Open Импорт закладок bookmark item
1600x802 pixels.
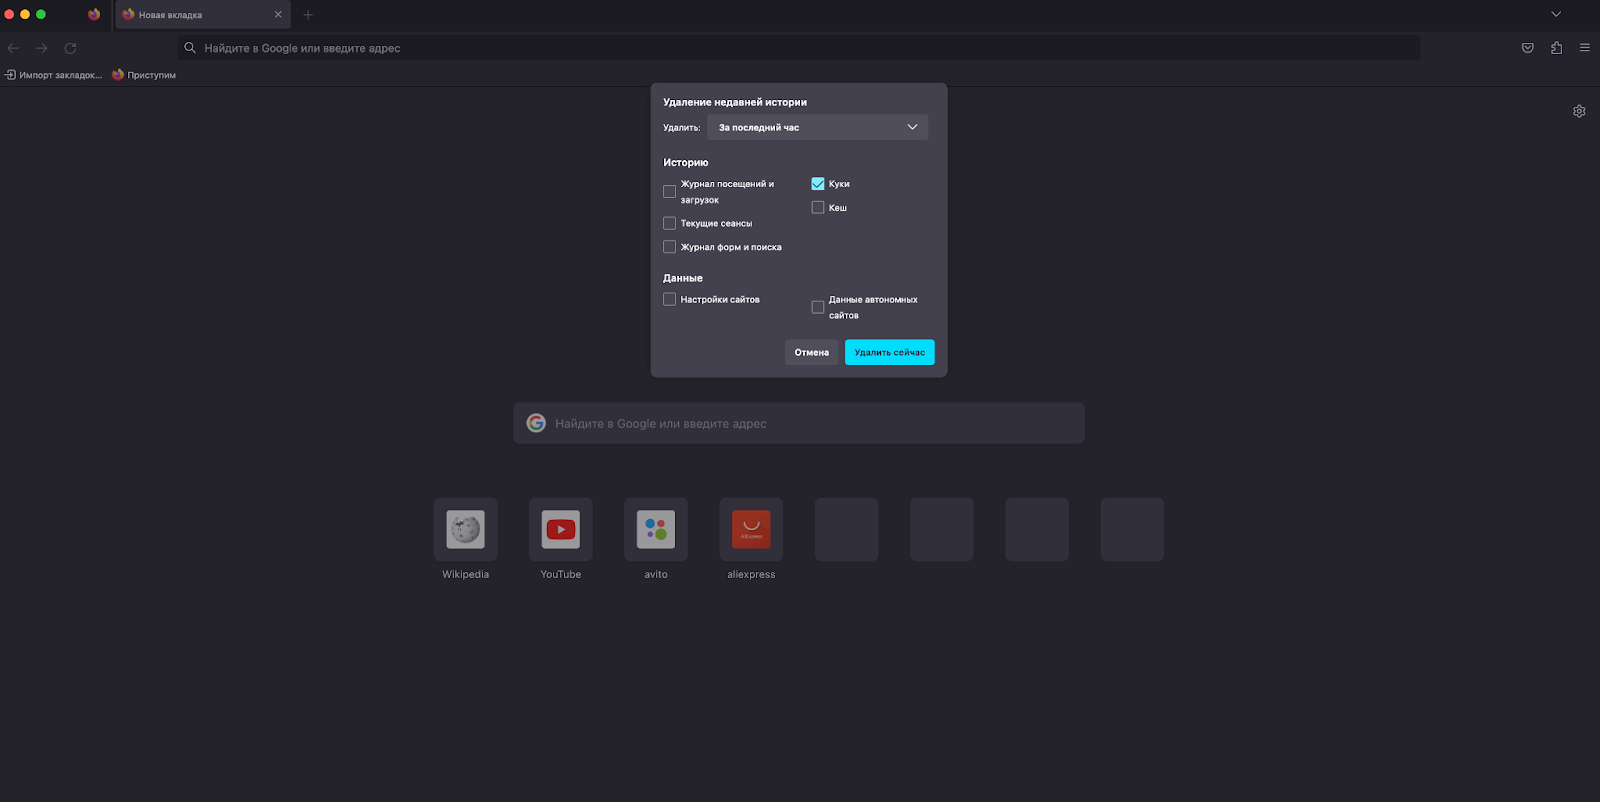click(x=54, y=75)
